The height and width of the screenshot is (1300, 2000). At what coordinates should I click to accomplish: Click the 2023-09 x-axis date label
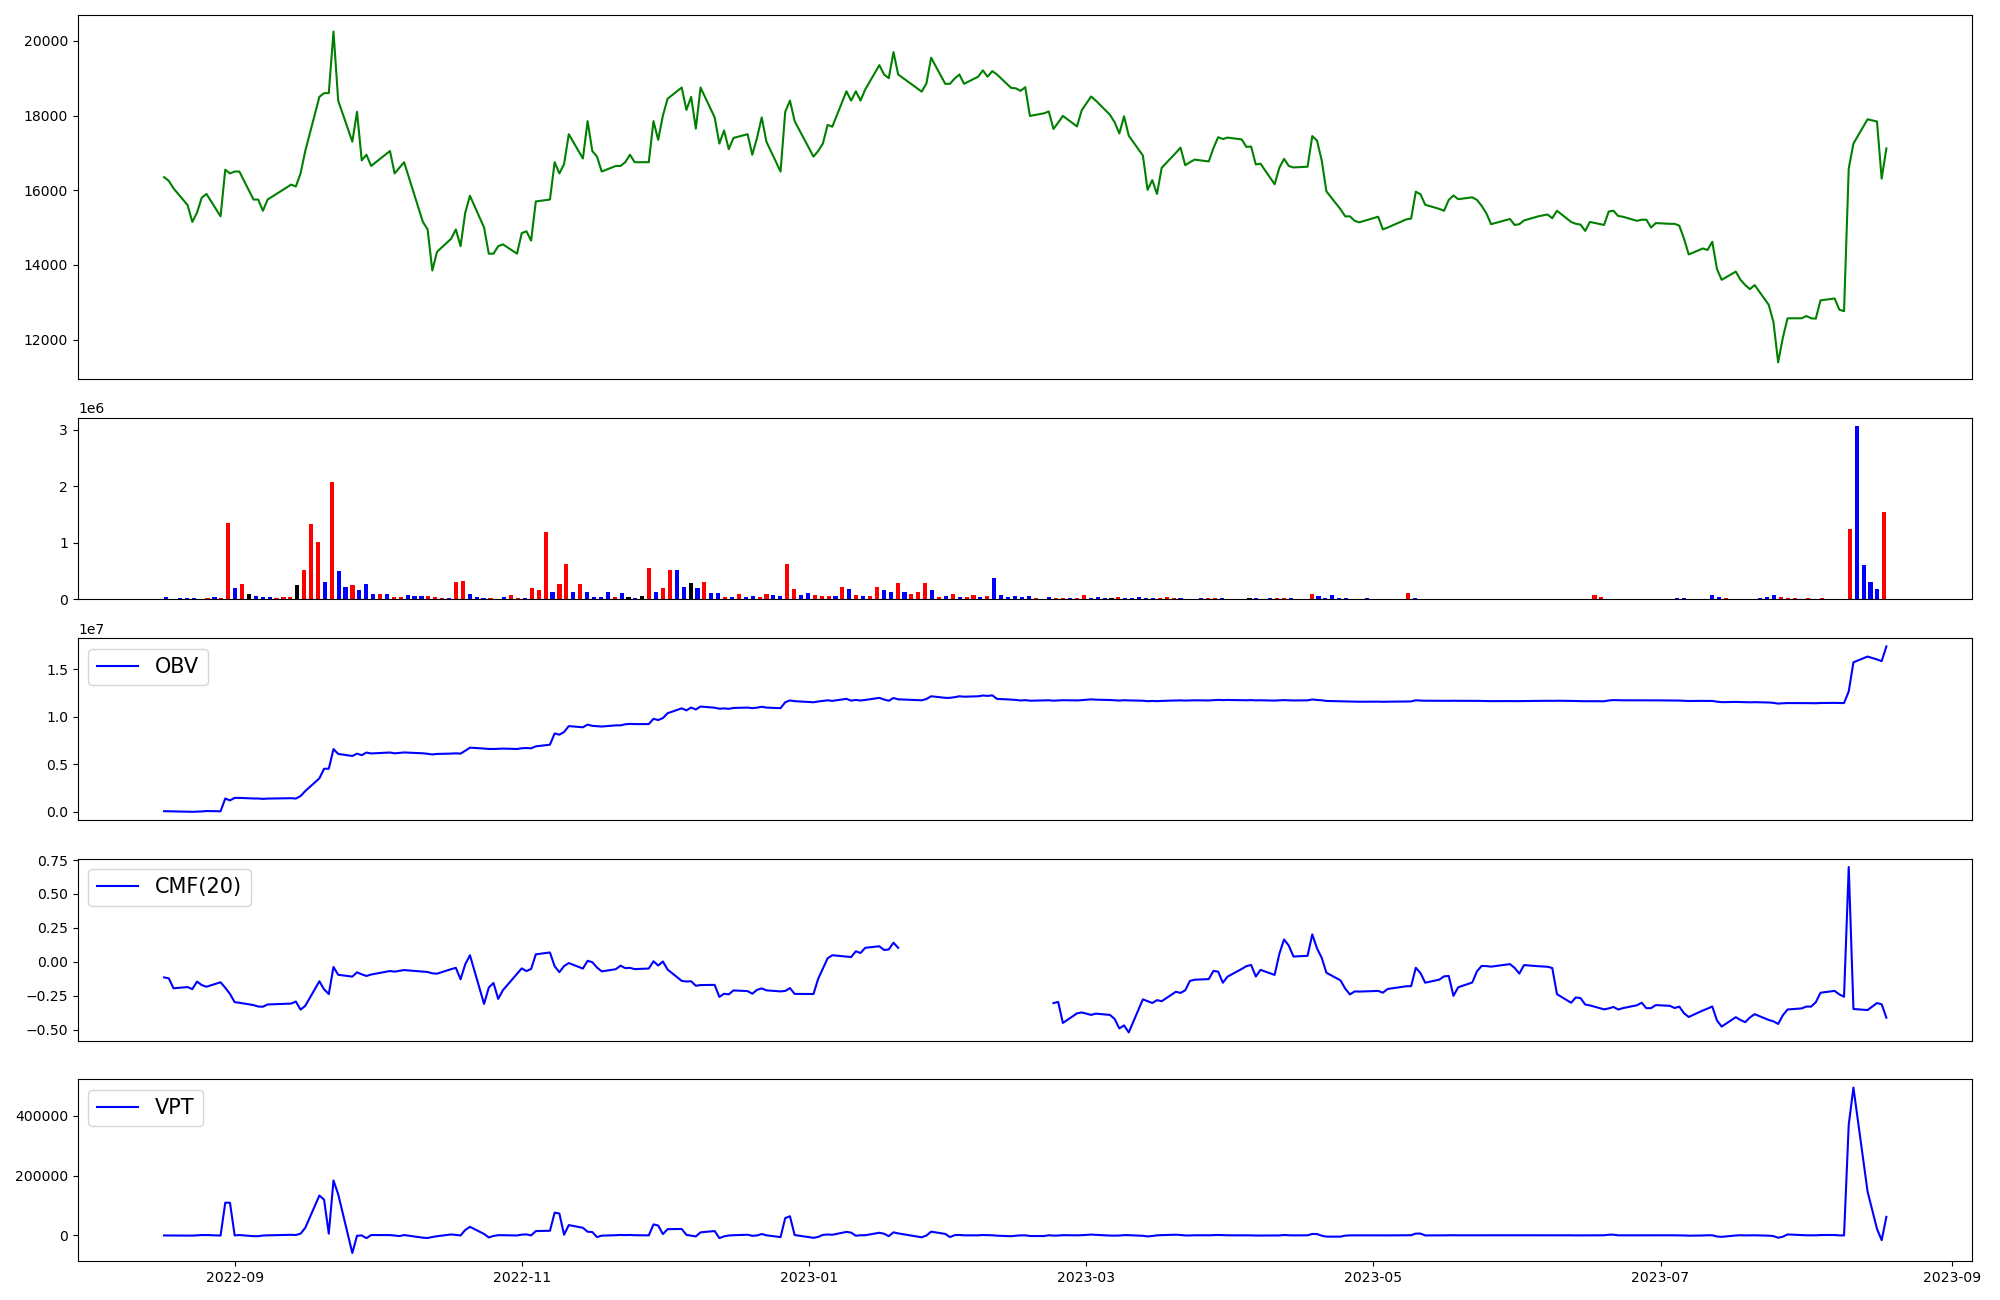pyautogui.click(x=1952, y=1277)
